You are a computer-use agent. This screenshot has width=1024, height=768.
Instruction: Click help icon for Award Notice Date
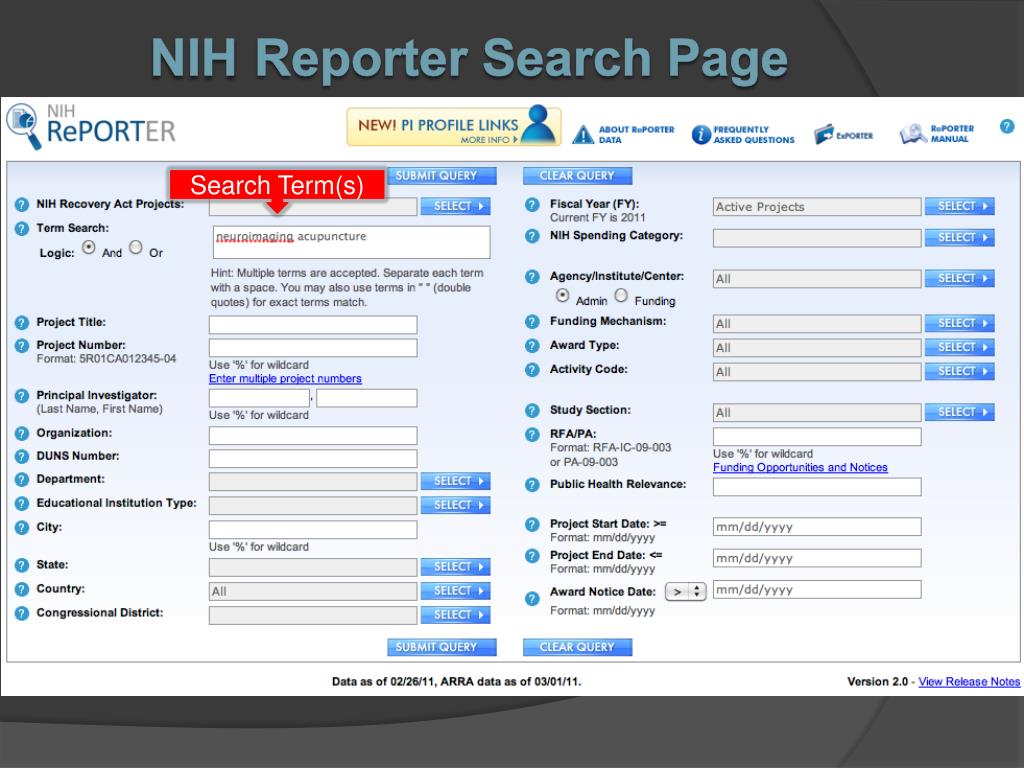(x=532, y=599)
